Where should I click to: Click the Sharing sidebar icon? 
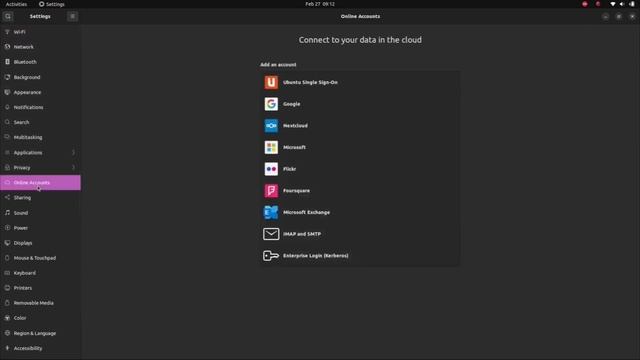click(7, 198)
